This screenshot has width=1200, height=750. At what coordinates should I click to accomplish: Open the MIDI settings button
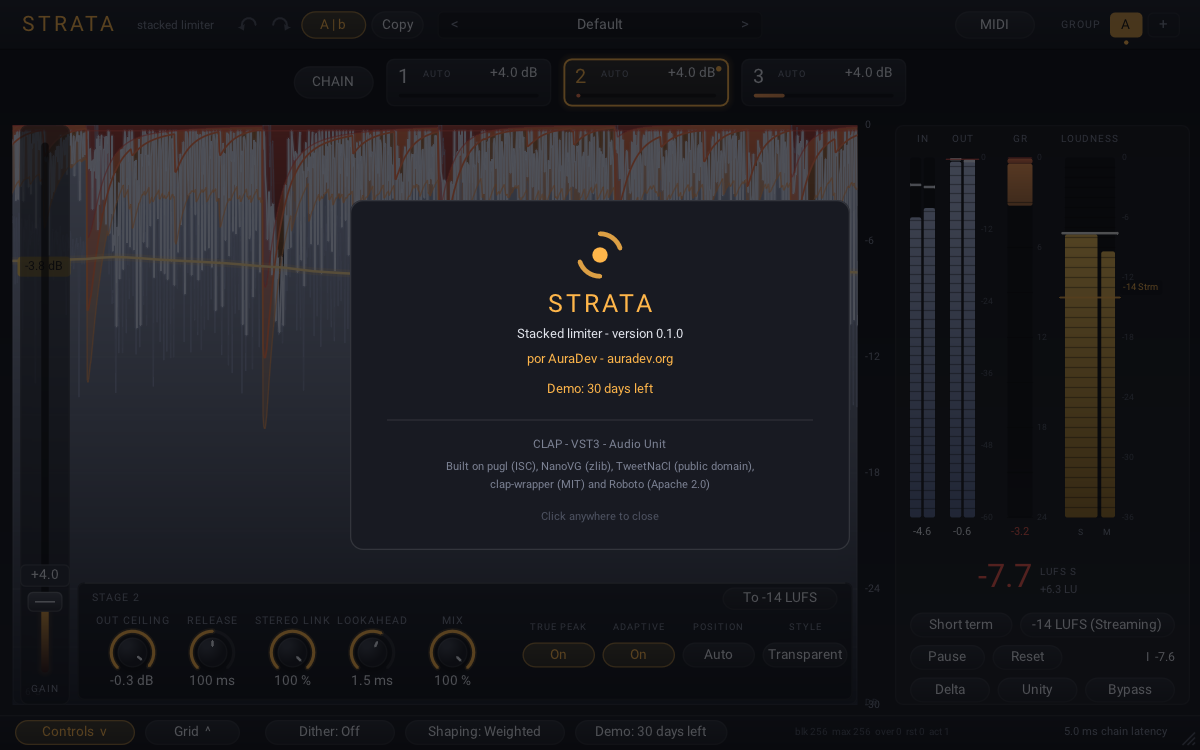993,24
